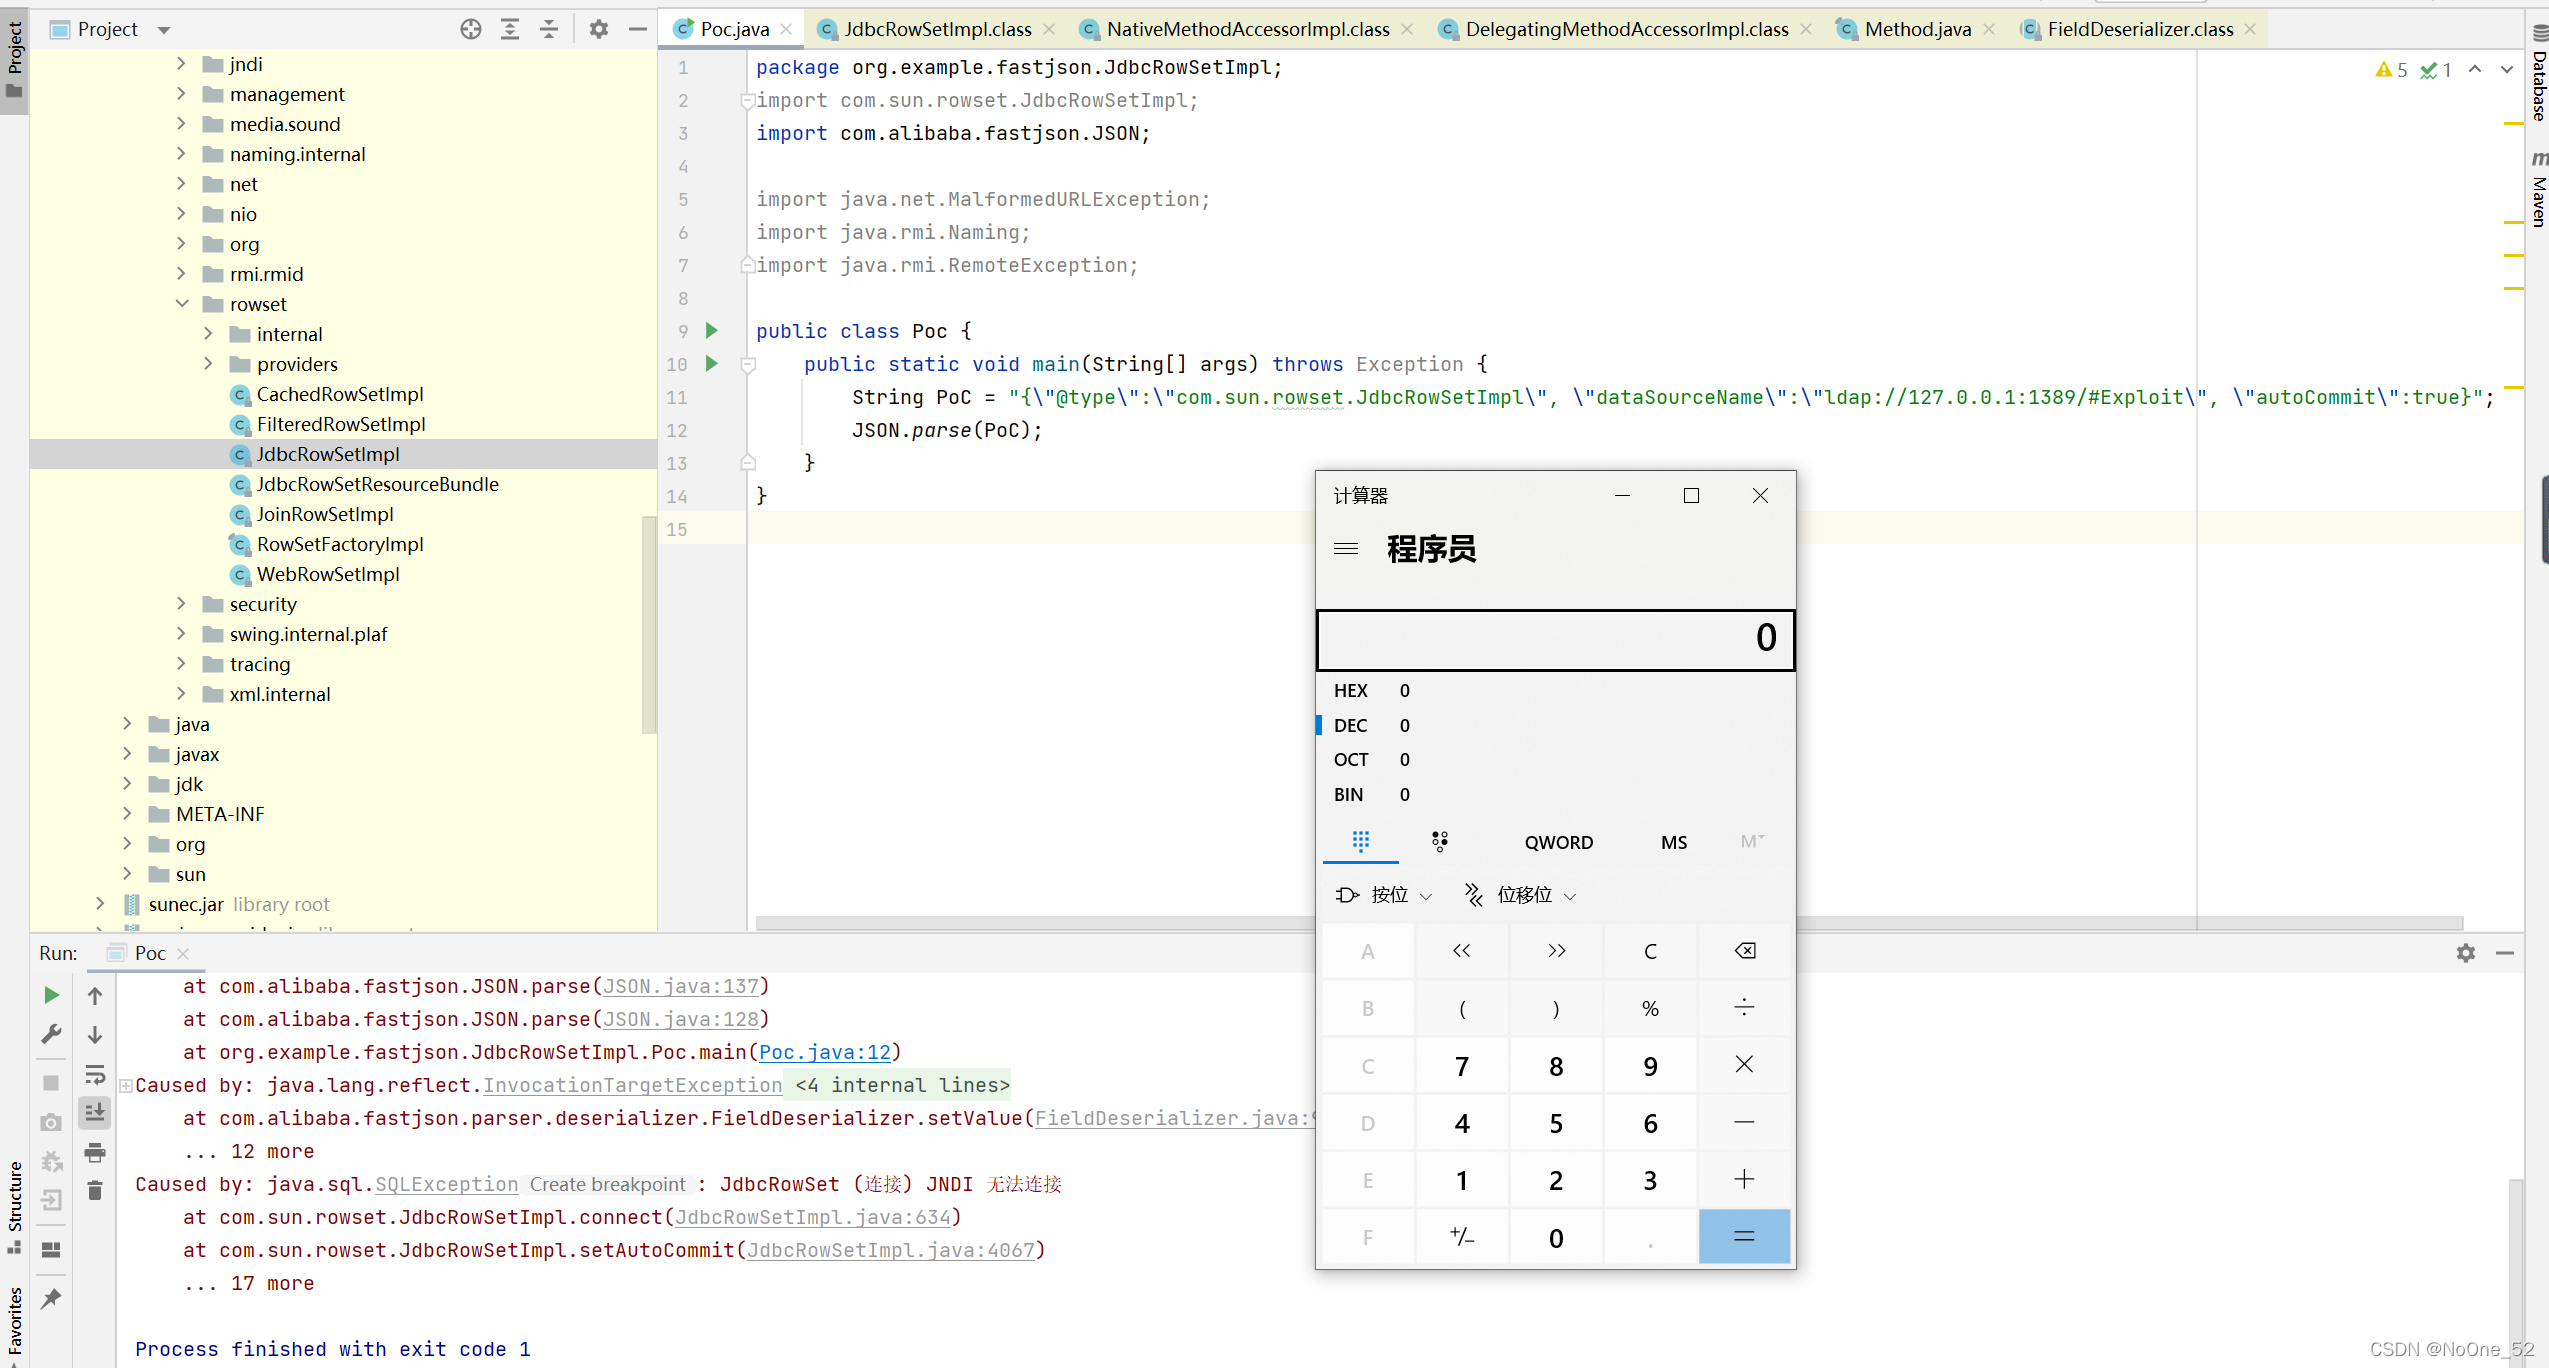The height and width of the screenshot is (1368, 2549).
Task: Click the print icon in Run toolbar
Action: pyautogui.click(x=95, y=1153)
